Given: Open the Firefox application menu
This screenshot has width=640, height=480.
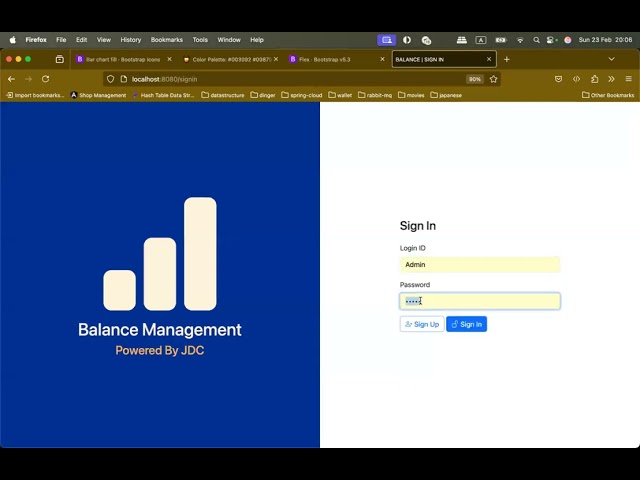Looking at the screenshot, I should coord(36,40).
